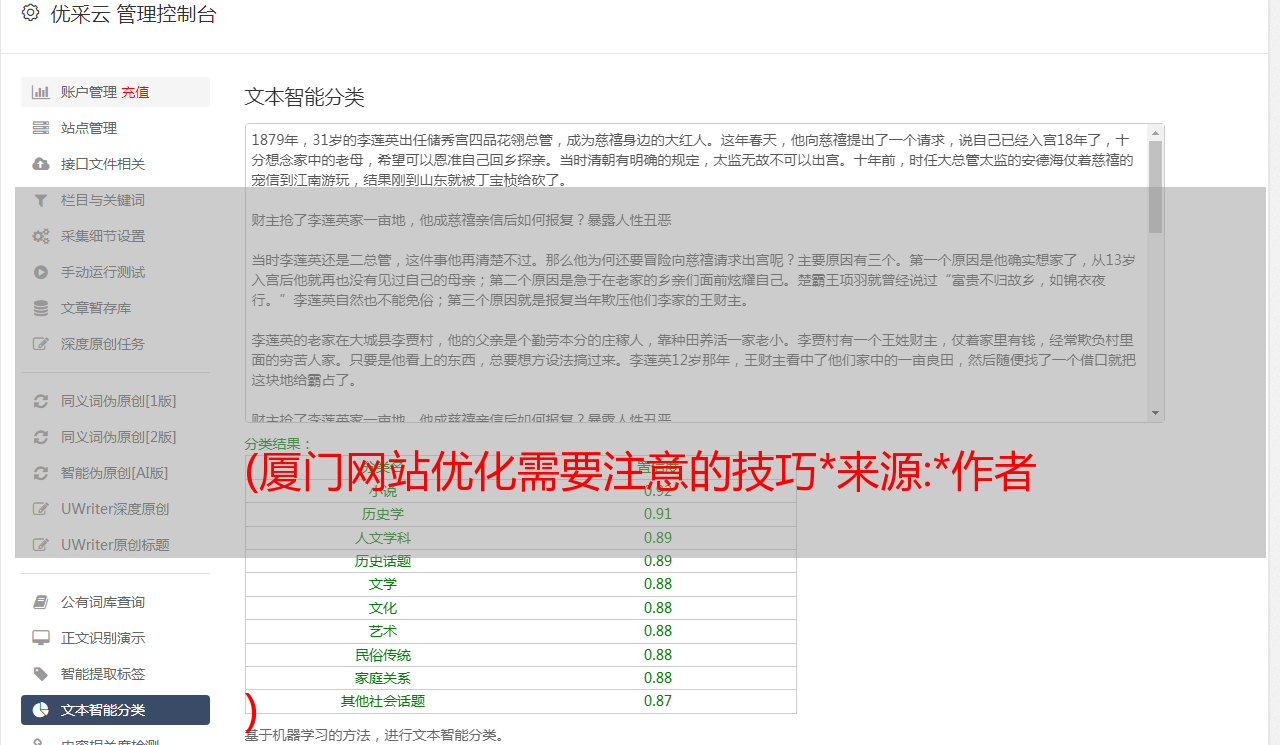The image size is (1280, 745).
Task: Click the 文化 category cell
Action: click(x=383, y=608)
